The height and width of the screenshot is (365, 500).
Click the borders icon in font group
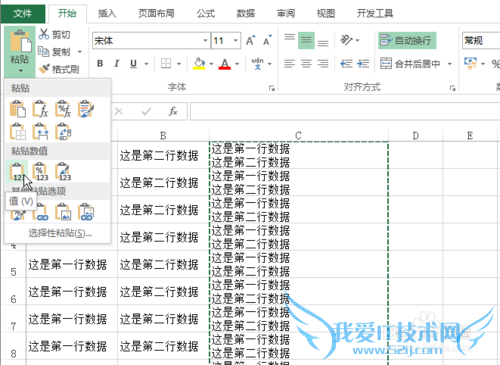166,63
